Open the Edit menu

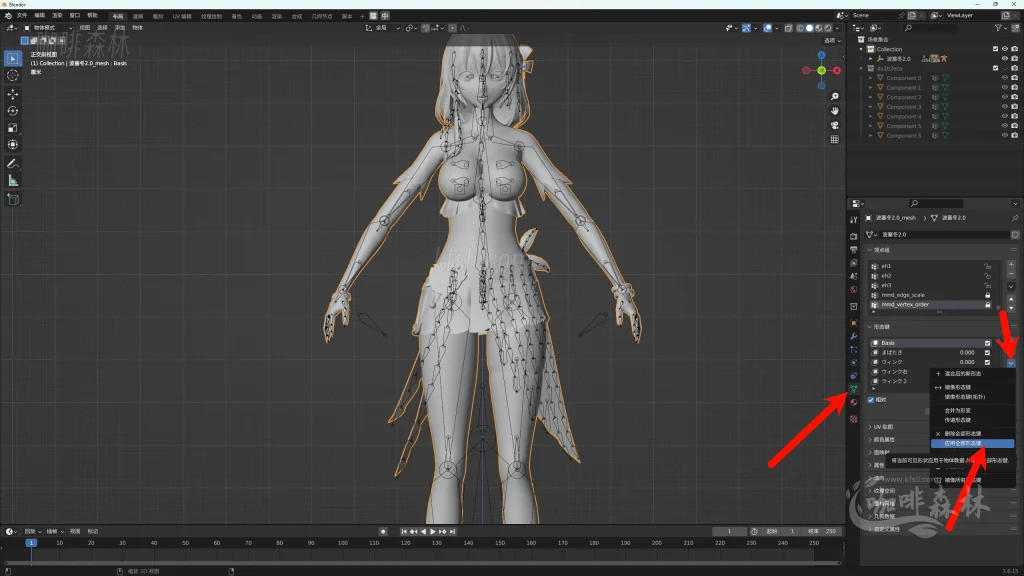[x=40, y=16]
